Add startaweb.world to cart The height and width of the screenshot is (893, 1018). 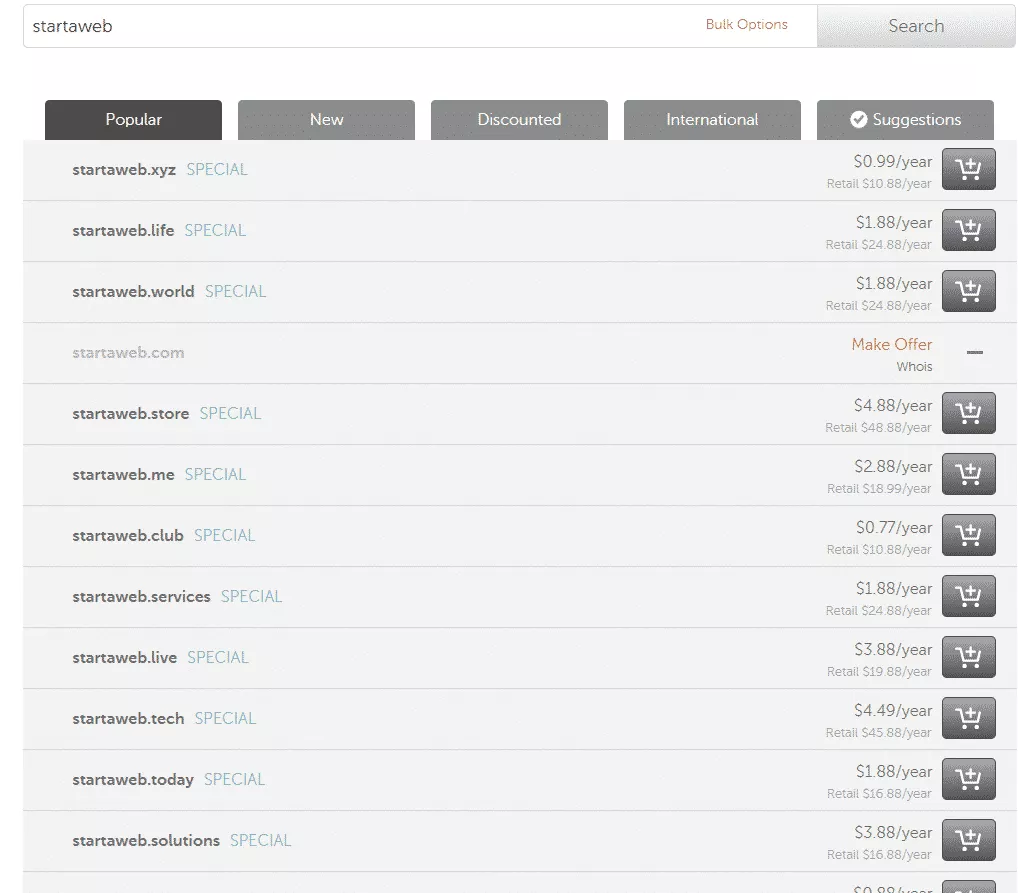coord(968,291)
